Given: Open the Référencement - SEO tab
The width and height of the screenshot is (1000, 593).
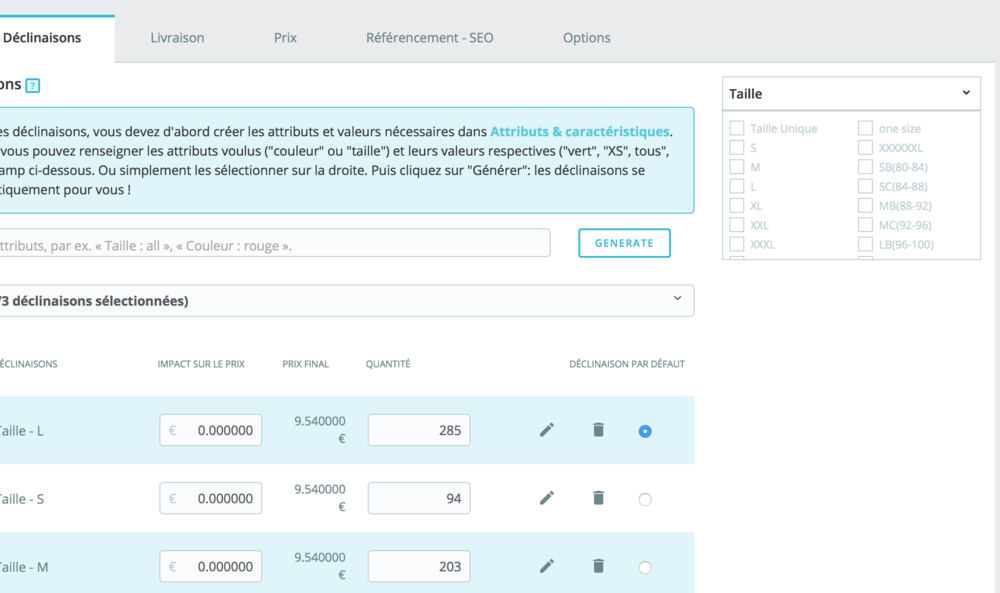Looking at the screenshot, I should [x=429, y=38].
